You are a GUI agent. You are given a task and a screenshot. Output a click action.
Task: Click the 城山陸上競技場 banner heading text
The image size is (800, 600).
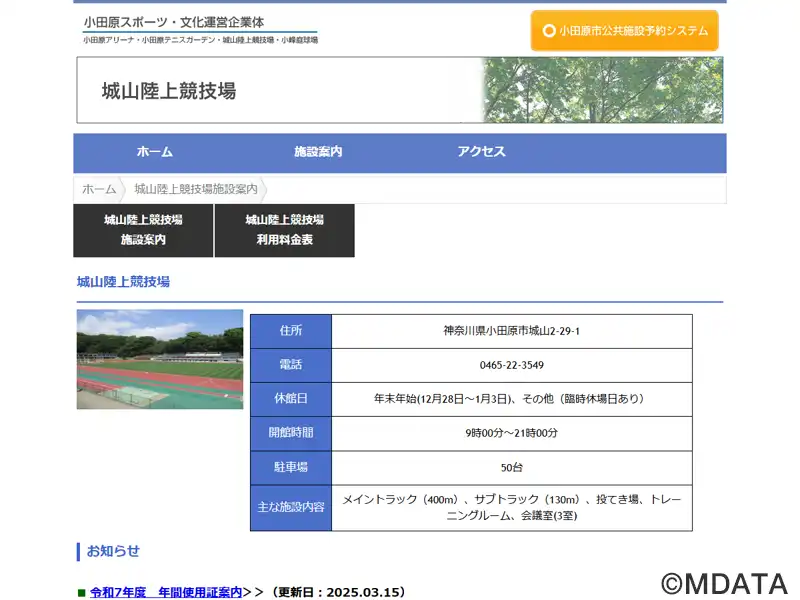[169, 91]
